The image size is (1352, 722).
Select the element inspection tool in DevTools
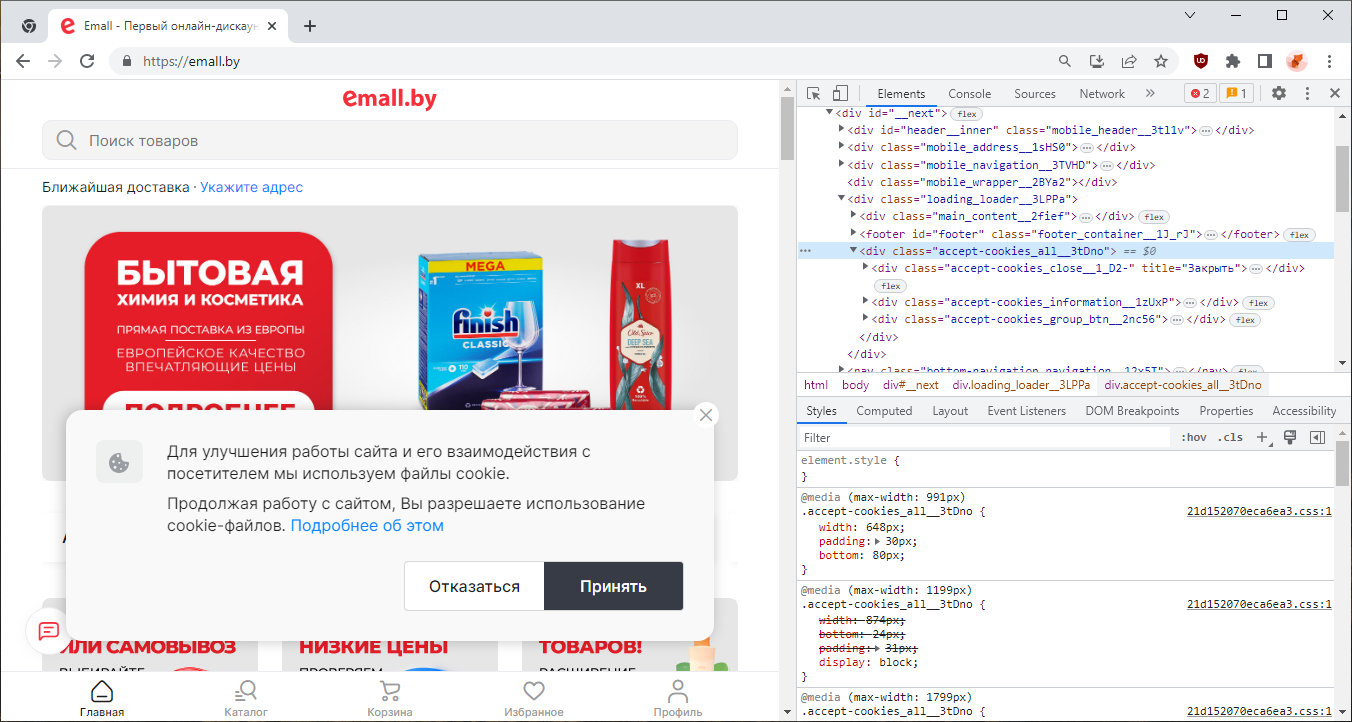(812, 92)
